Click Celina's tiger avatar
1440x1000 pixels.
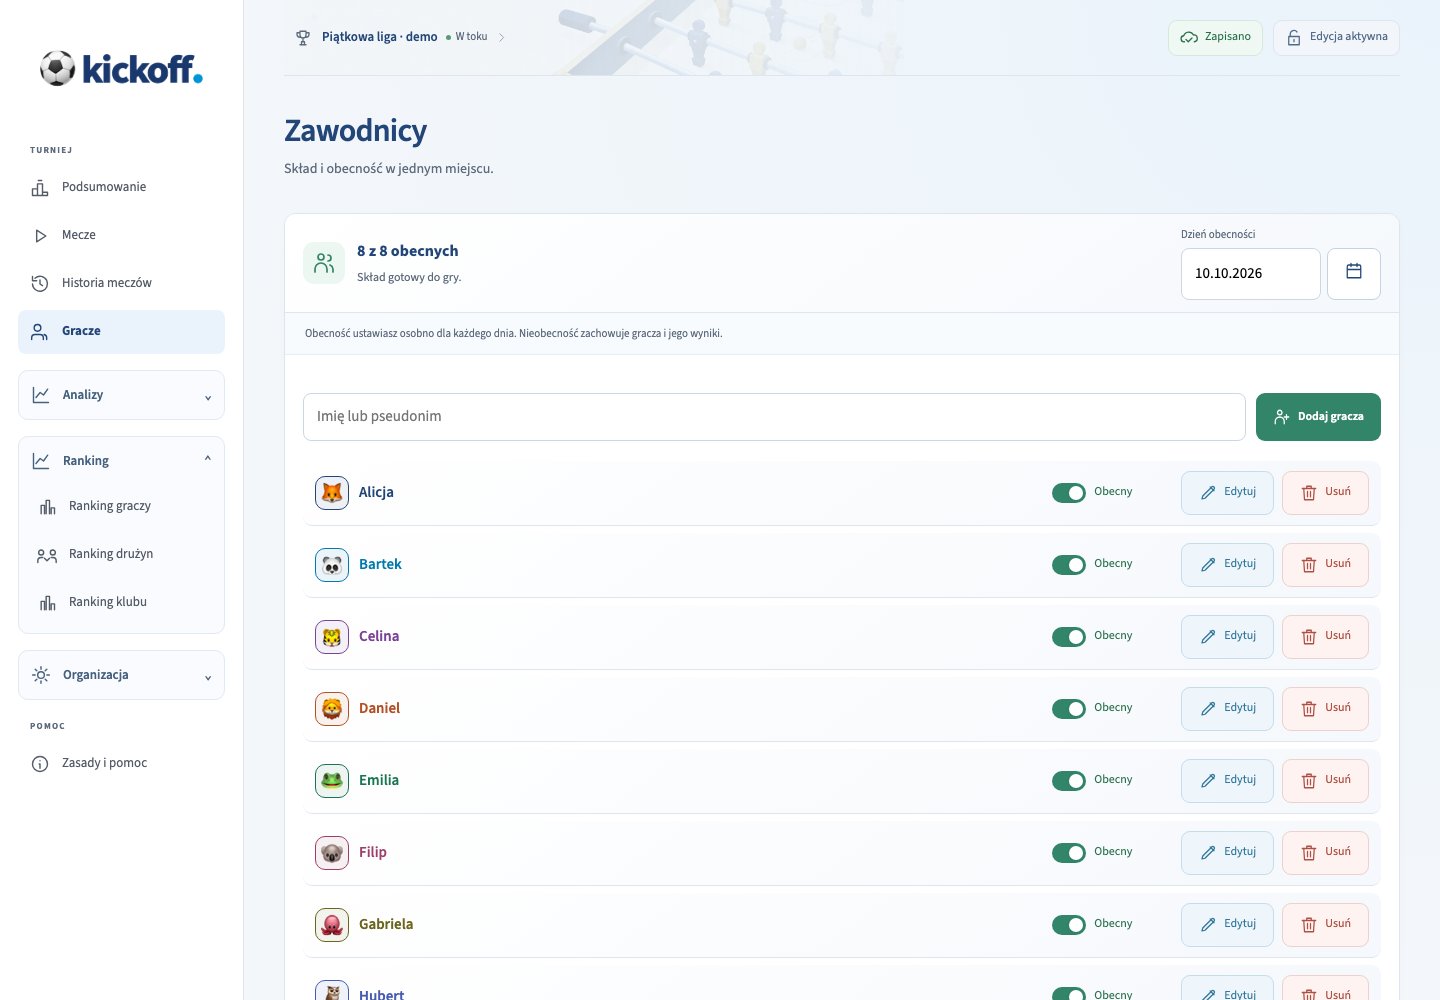coord(332,637)
